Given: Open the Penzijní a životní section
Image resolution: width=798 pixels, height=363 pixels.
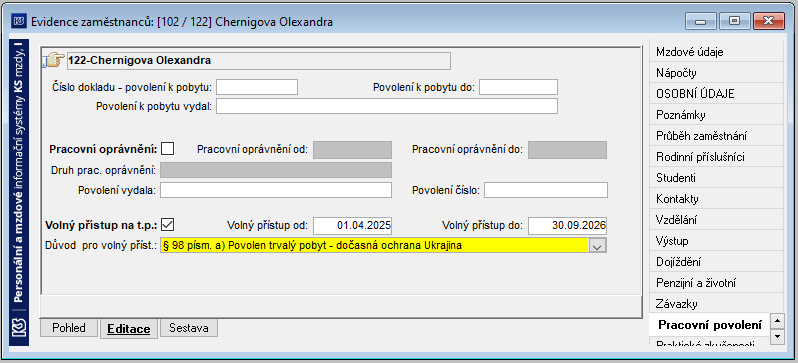Looking at the screenshot, I should (x=716, y=283).
